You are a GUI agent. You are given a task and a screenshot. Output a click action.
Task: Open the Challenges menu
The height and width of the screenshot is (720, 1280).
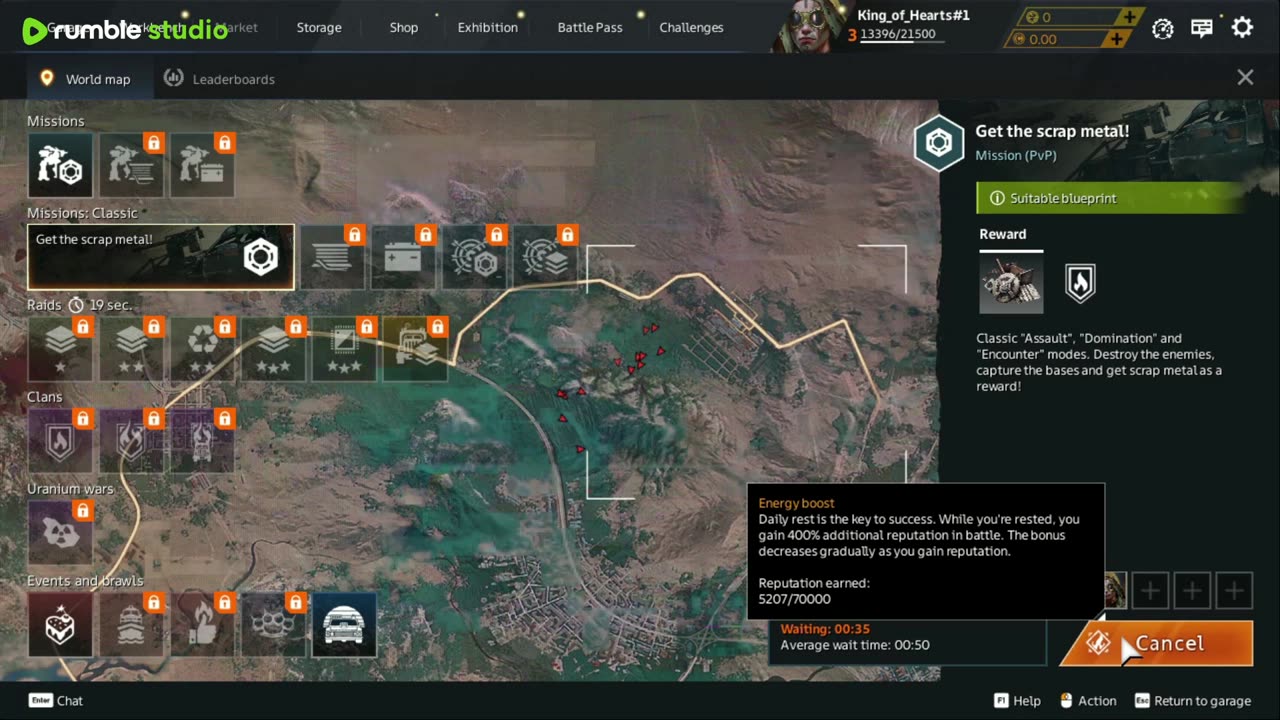coord(691,27)
